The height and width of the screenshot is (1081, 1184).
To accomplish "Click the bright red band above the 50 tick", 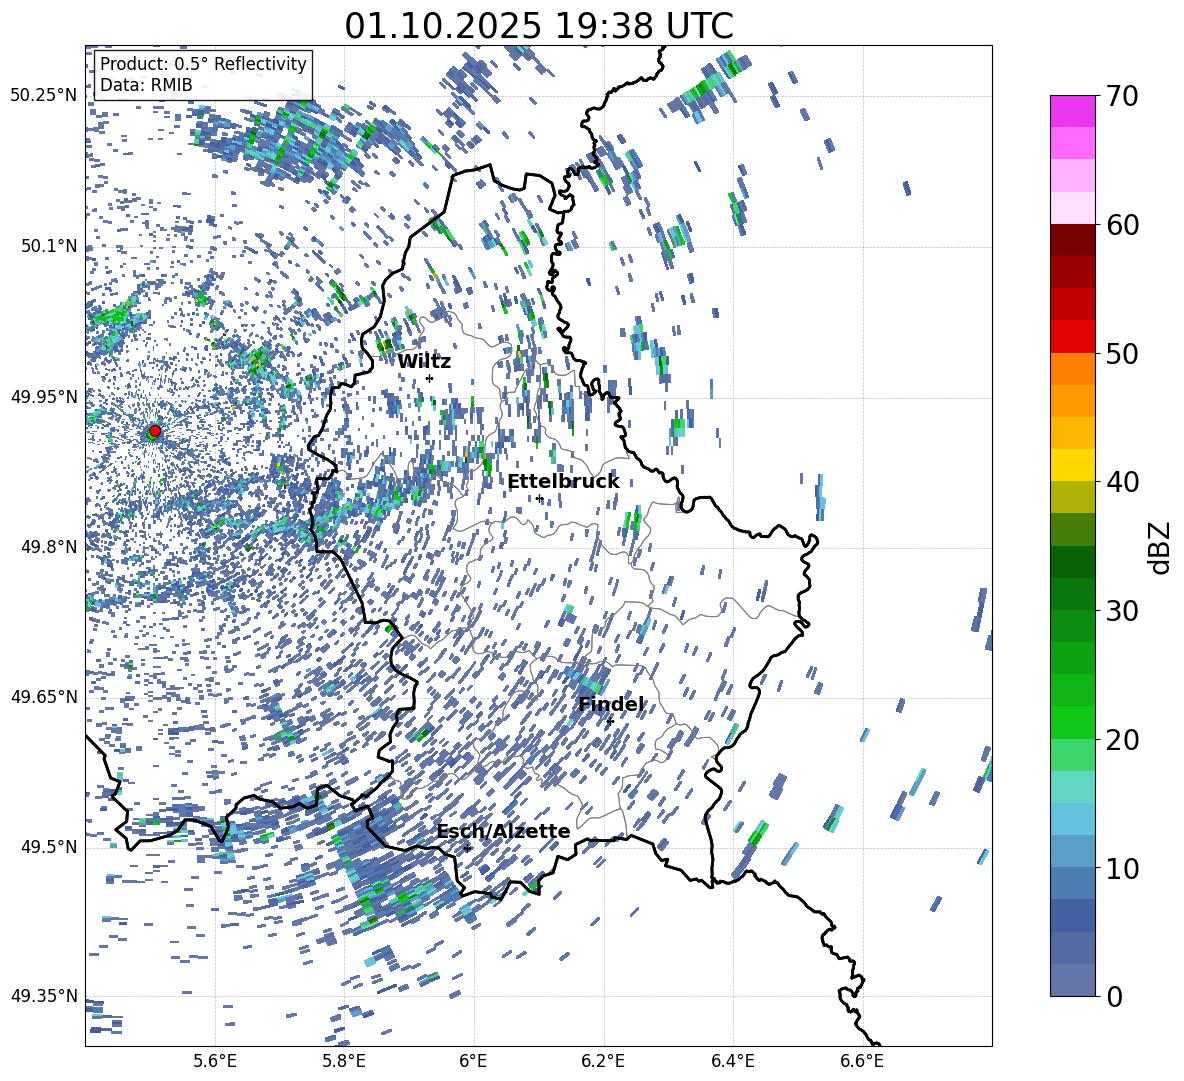I will pos(1072,337).
